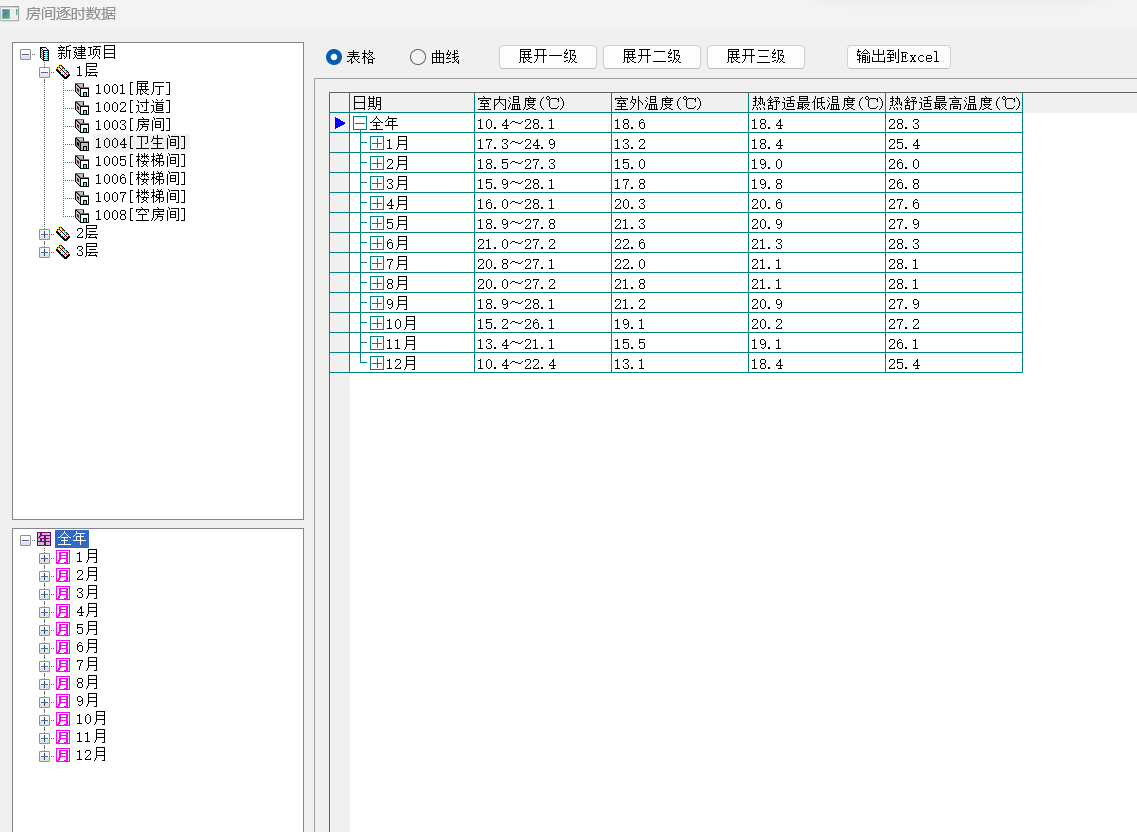Expand the 2层 floor node
This screenshot has width=1137, height=832.
[44, 234]
